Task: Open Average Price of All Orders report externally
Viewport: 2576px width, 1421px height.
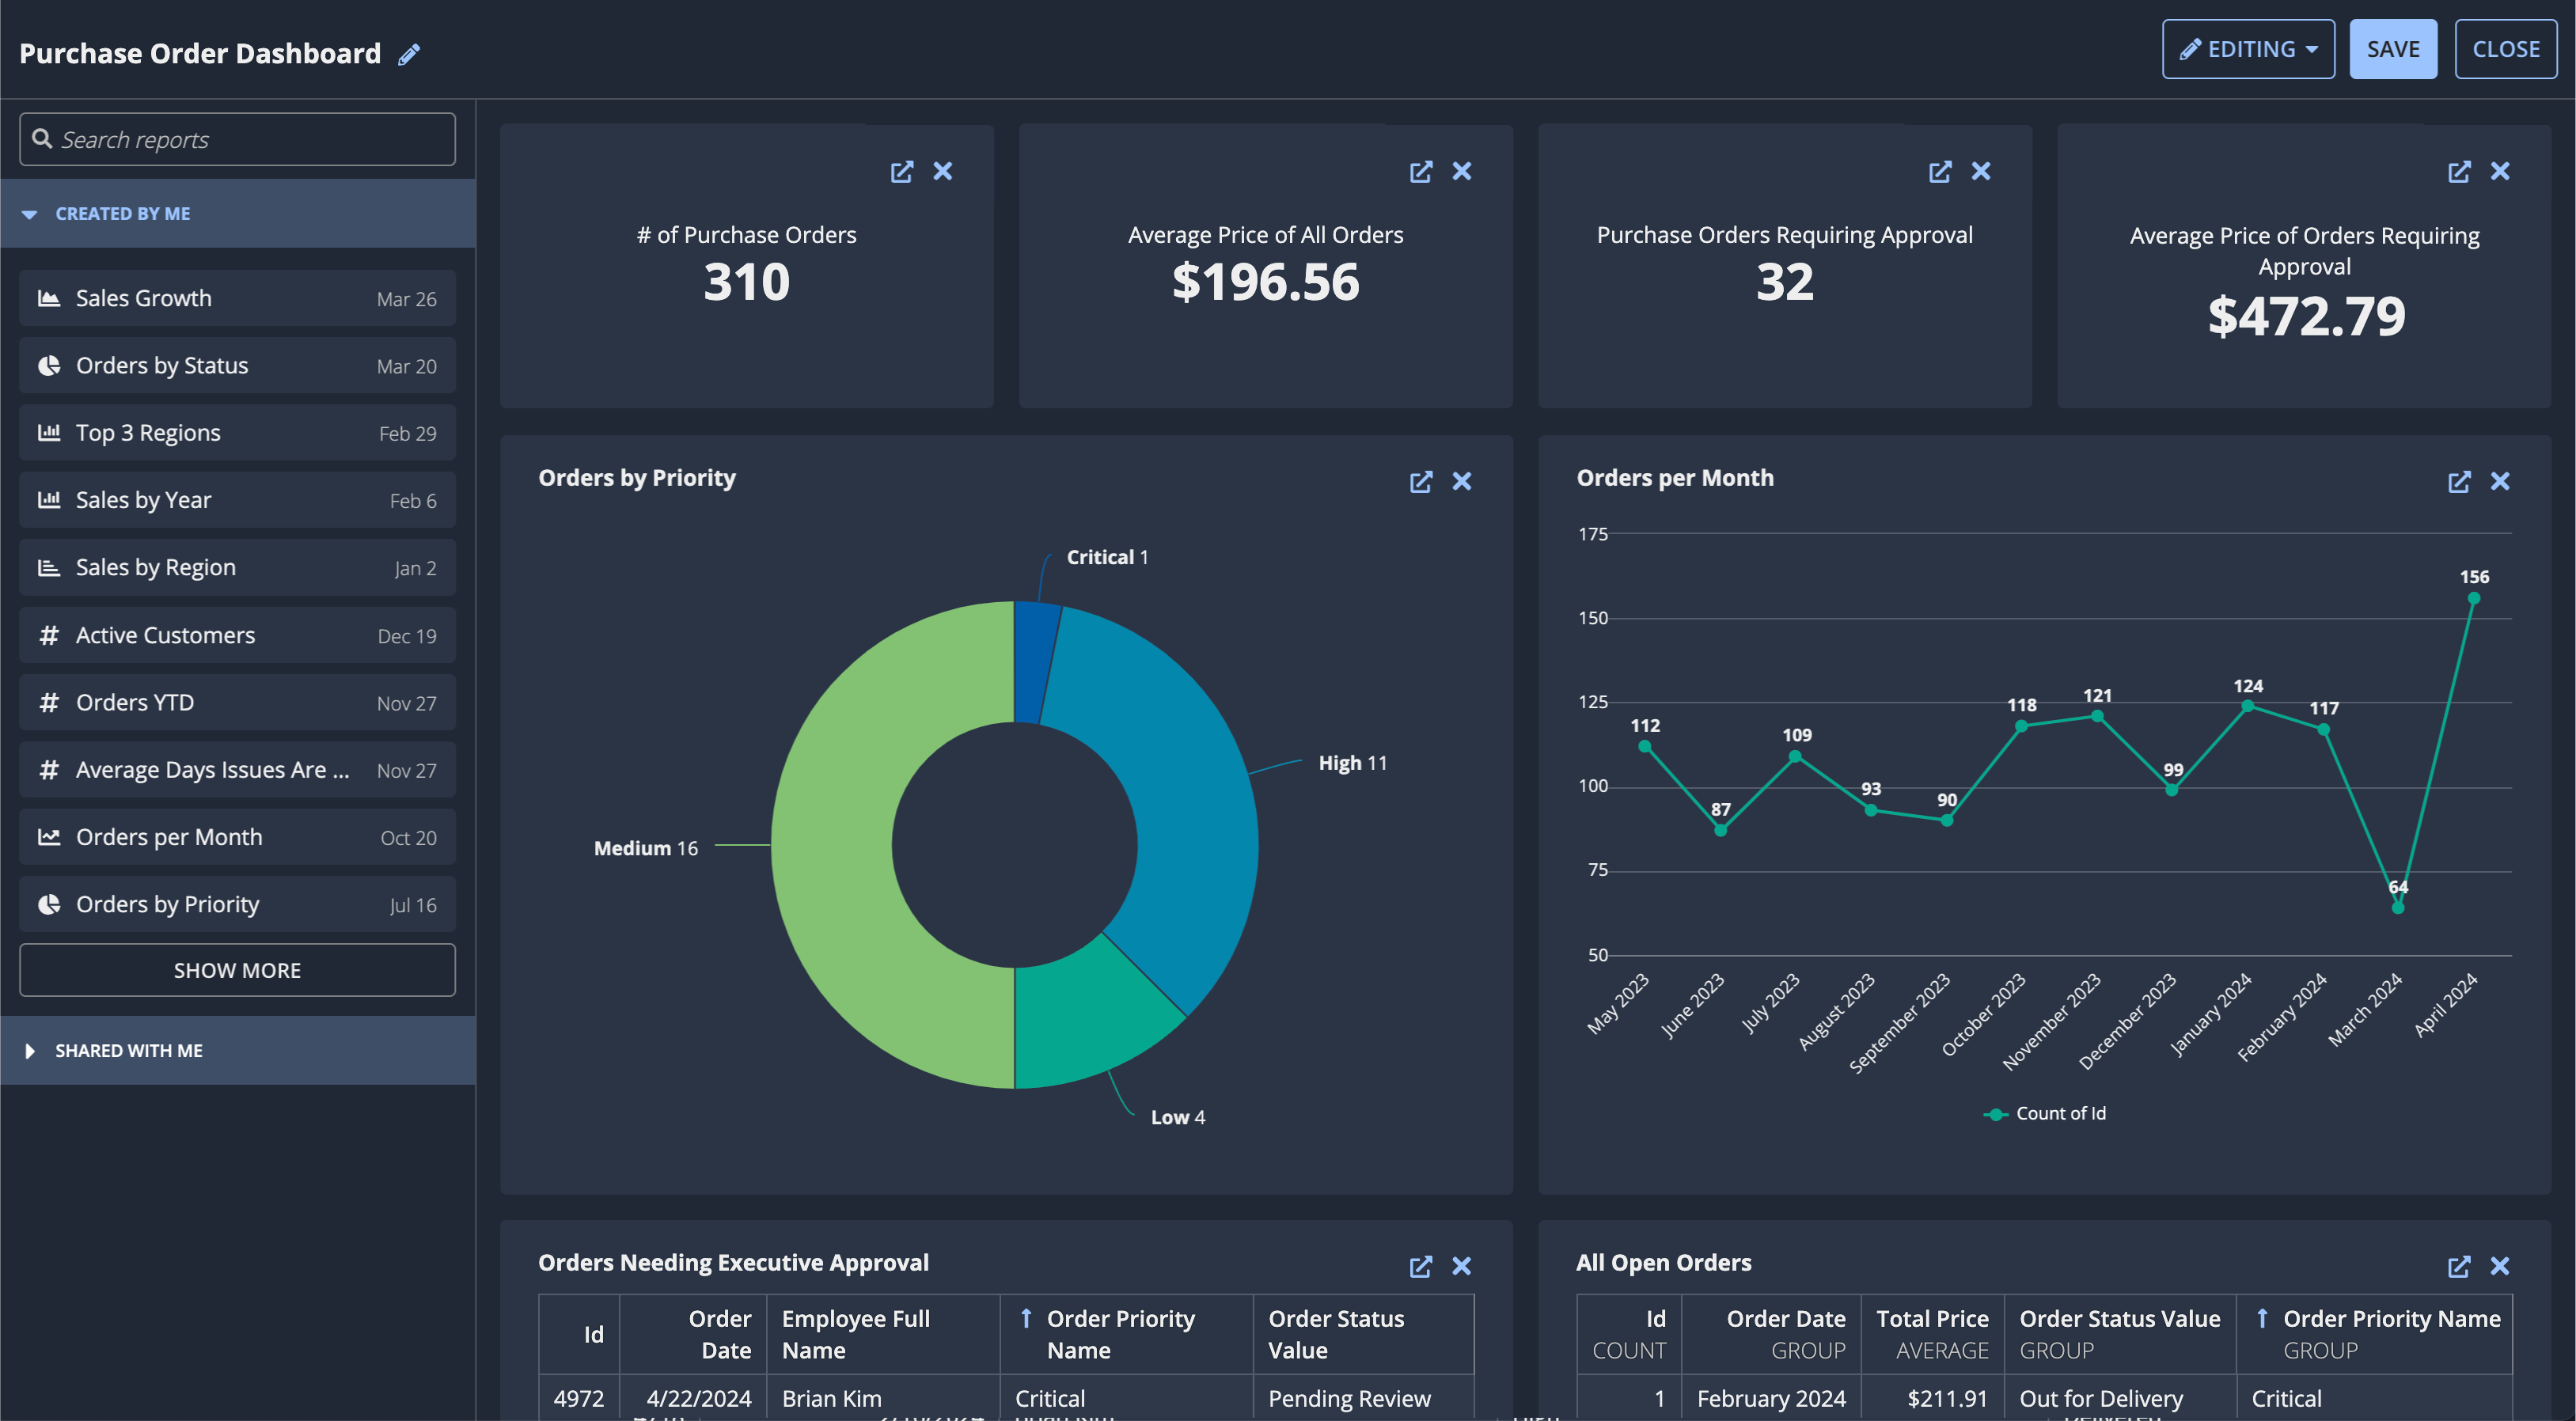Action: pyautogui.click(x=1420, y=171)
